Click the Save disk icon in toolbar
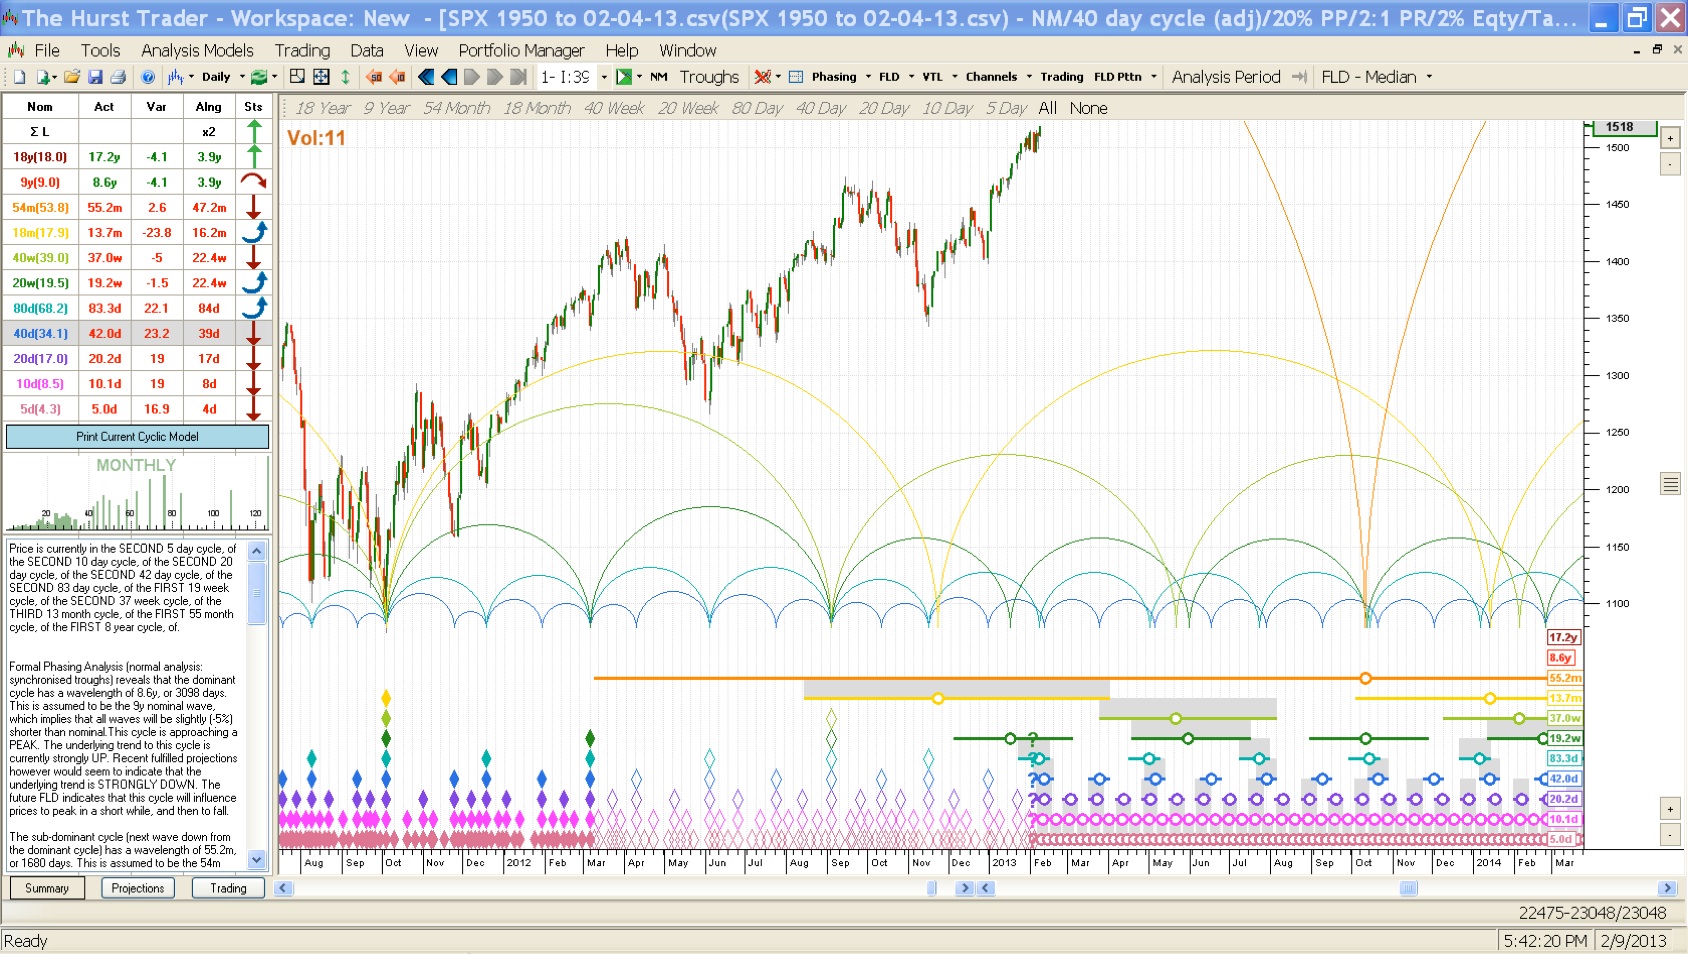This screenshot has width=1688, height=954. 95,77
